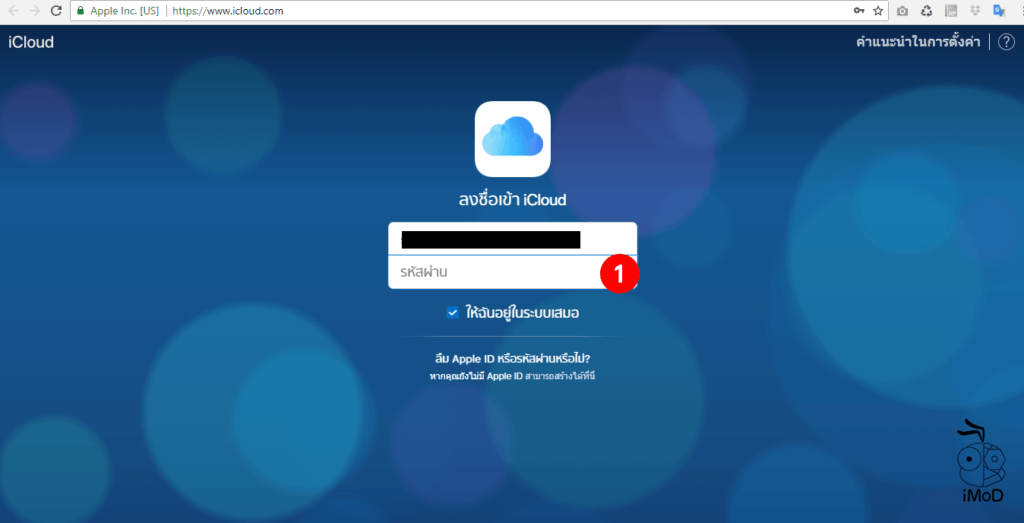Click the password input field
The image size is (1024, 523).
tap(513, 272)
